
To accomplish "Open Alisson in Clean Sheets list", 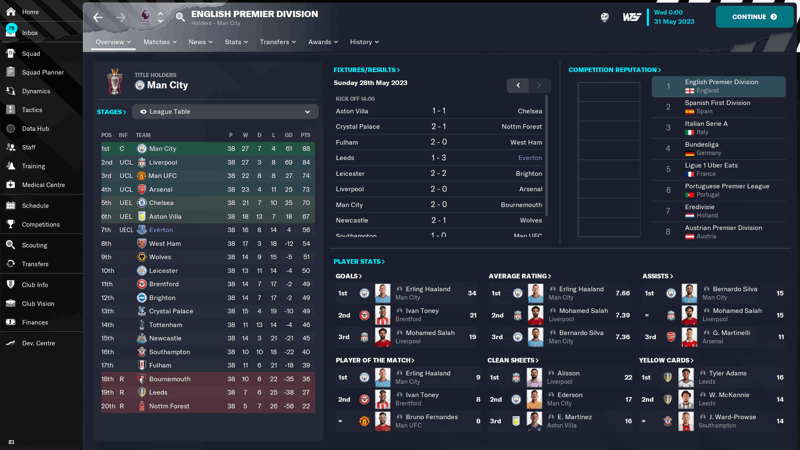I will click(568, 373).
